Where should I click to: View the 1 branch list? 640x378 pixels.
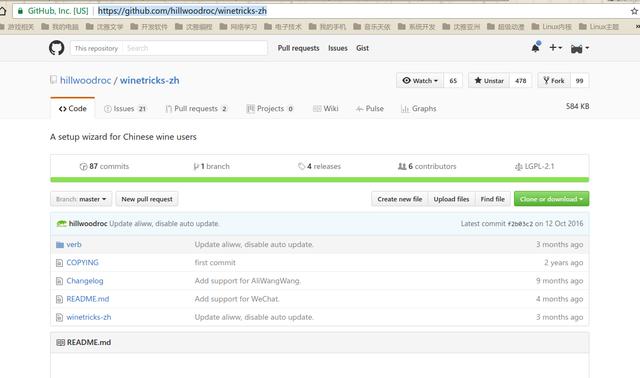pos(211,166)
